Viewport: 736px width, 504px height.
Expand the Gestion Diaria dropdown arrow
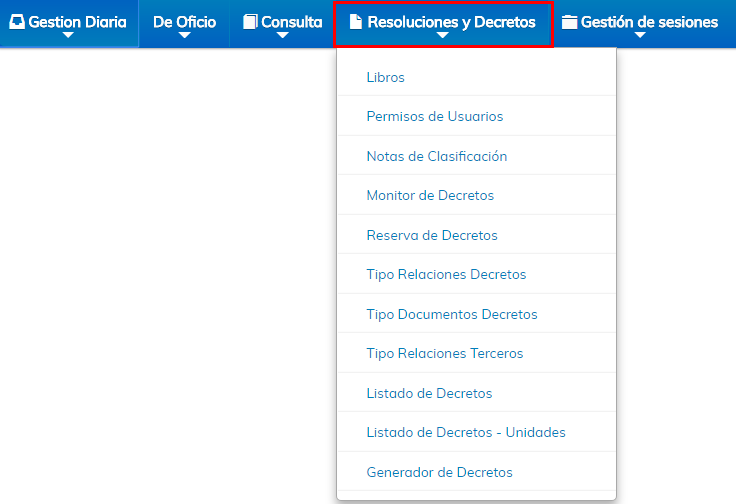click(x=68, y=35)
